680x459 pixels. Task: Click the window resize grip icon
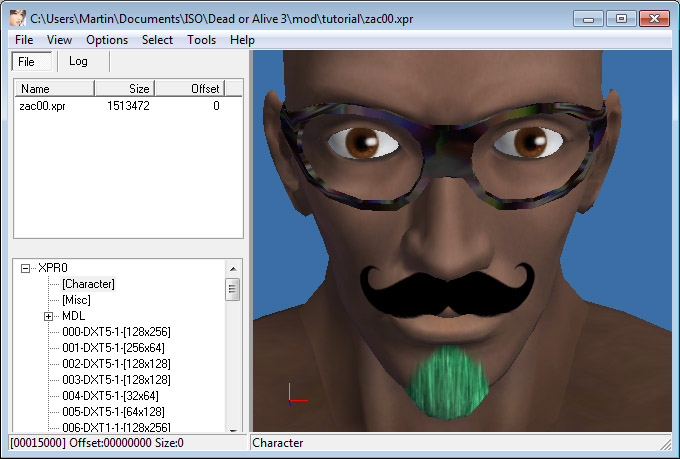coord(665,444)
